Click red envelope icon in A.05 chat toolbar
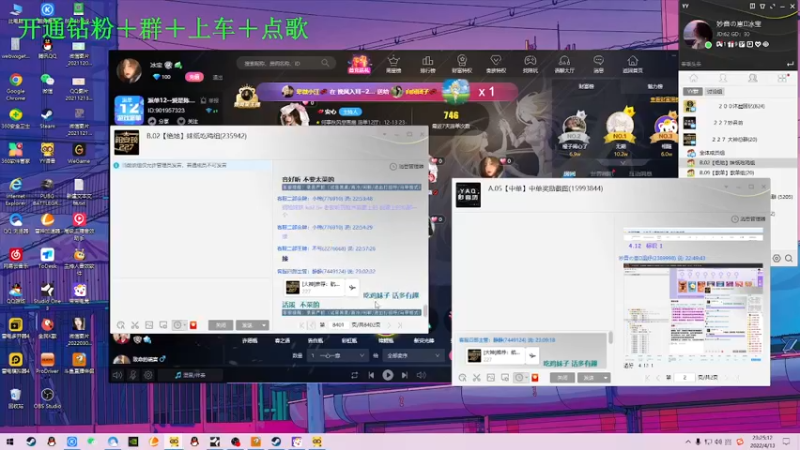Image resolution: width=800 pixels, height=450 pixels. click(535, 378)
